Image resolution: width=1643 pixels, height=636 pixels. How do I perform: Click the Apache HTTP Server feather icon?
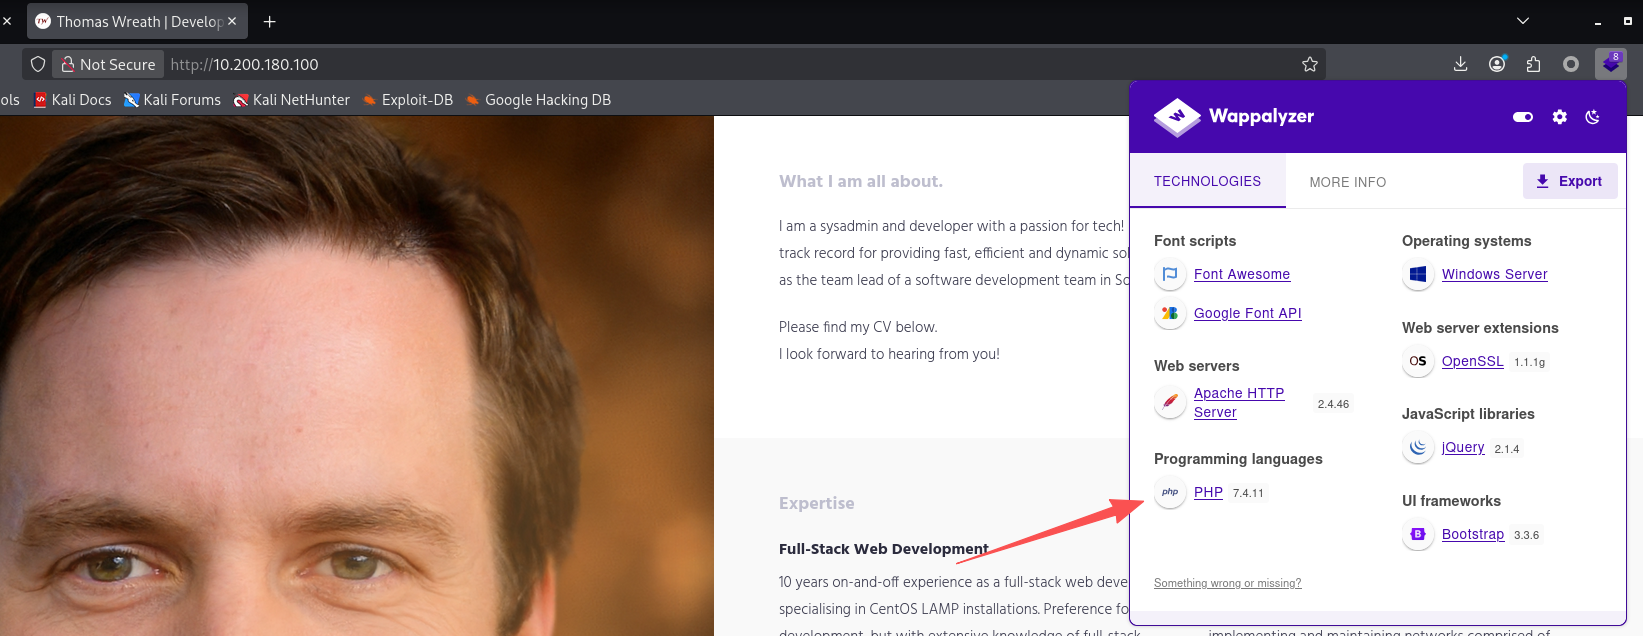[1169, 403]
